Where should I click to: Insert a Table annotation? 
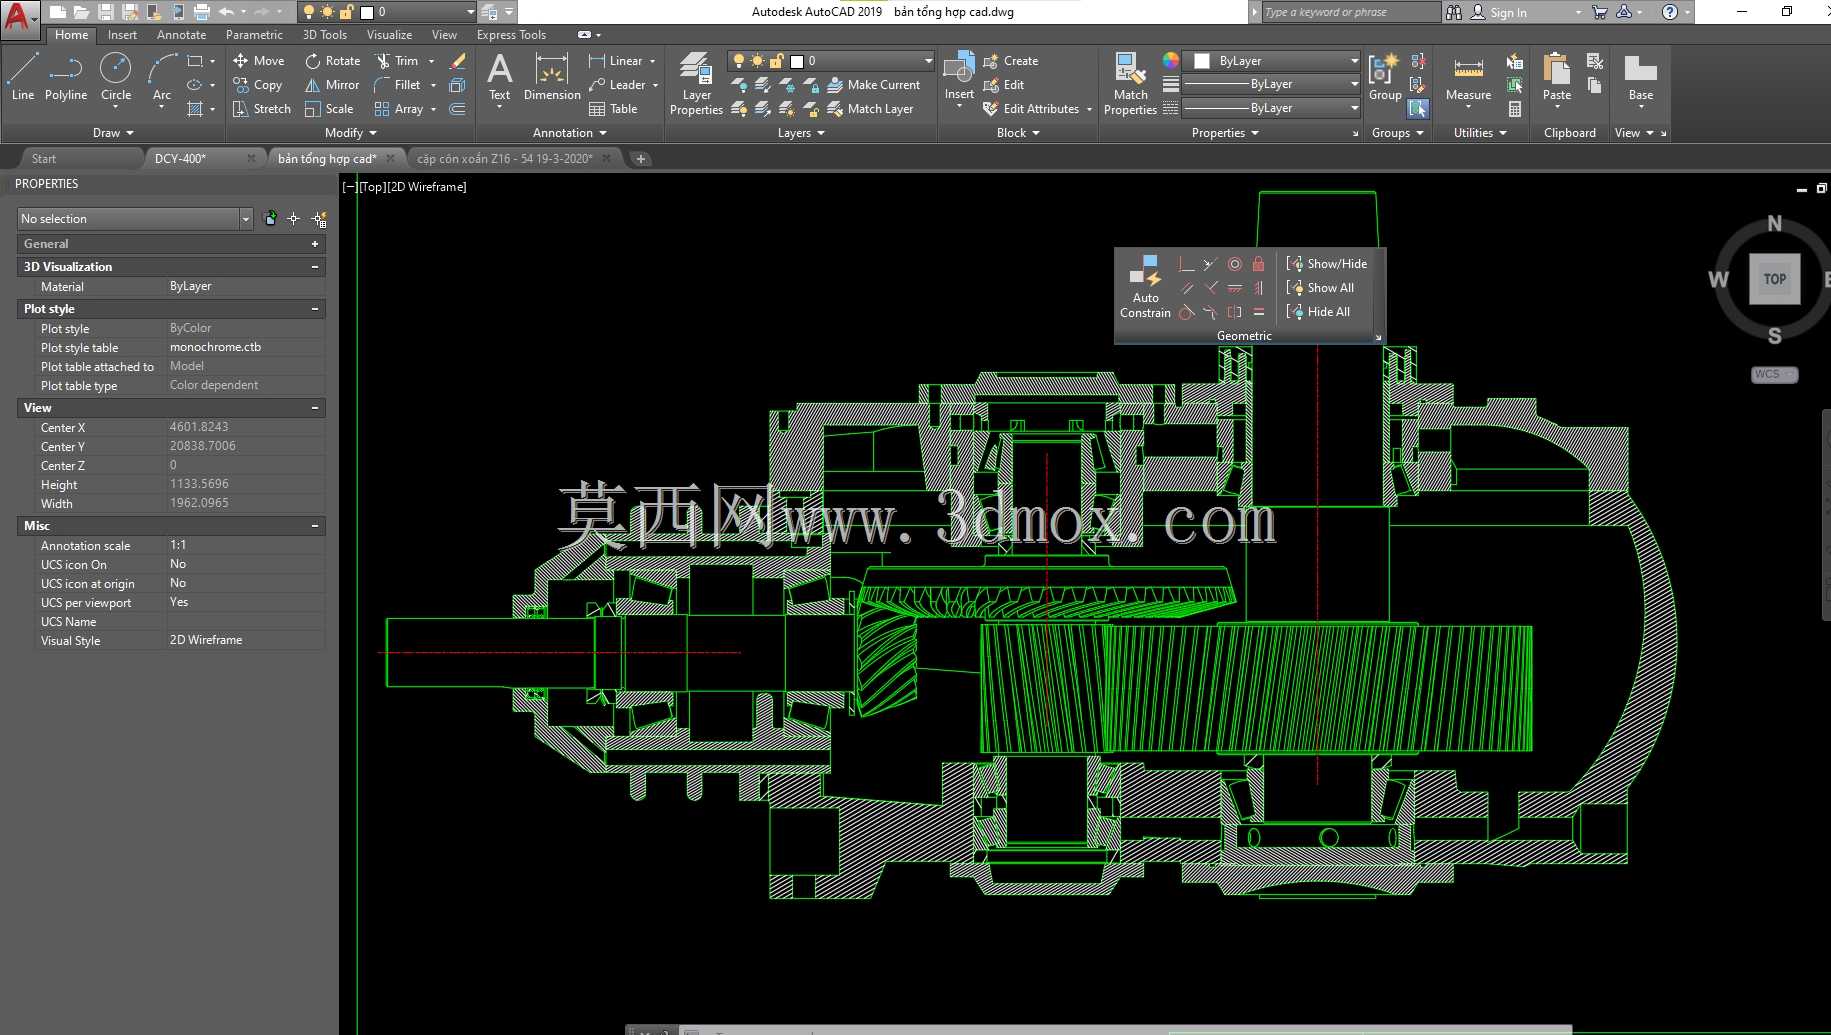click(613, 109)
